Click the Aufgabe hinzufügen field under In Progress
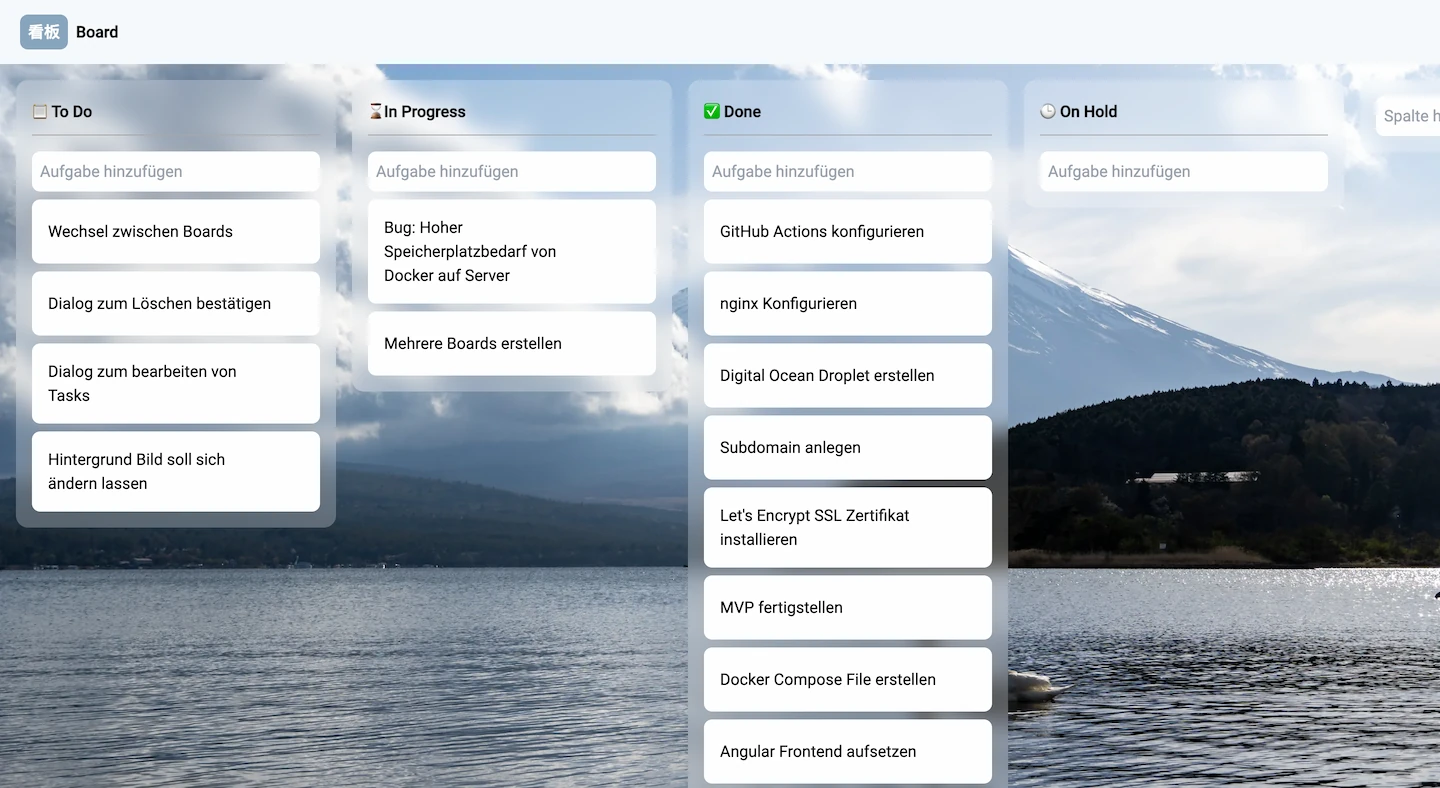This screenshot has height=788, width=1440. pyautogui.click(x=511, y=171)
